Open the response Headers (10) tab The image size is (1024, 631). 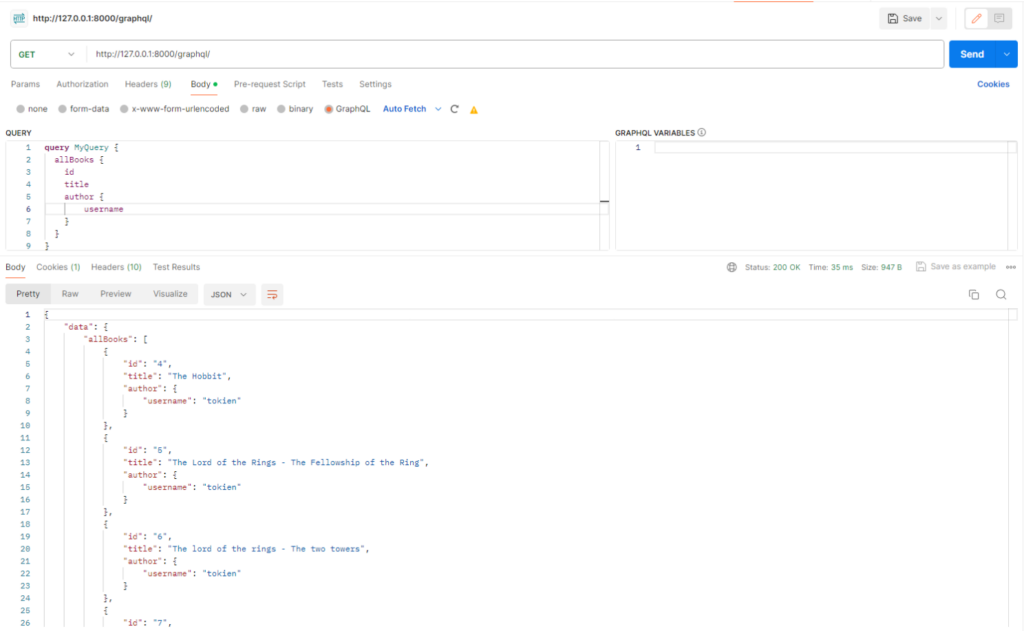(116, 267)
